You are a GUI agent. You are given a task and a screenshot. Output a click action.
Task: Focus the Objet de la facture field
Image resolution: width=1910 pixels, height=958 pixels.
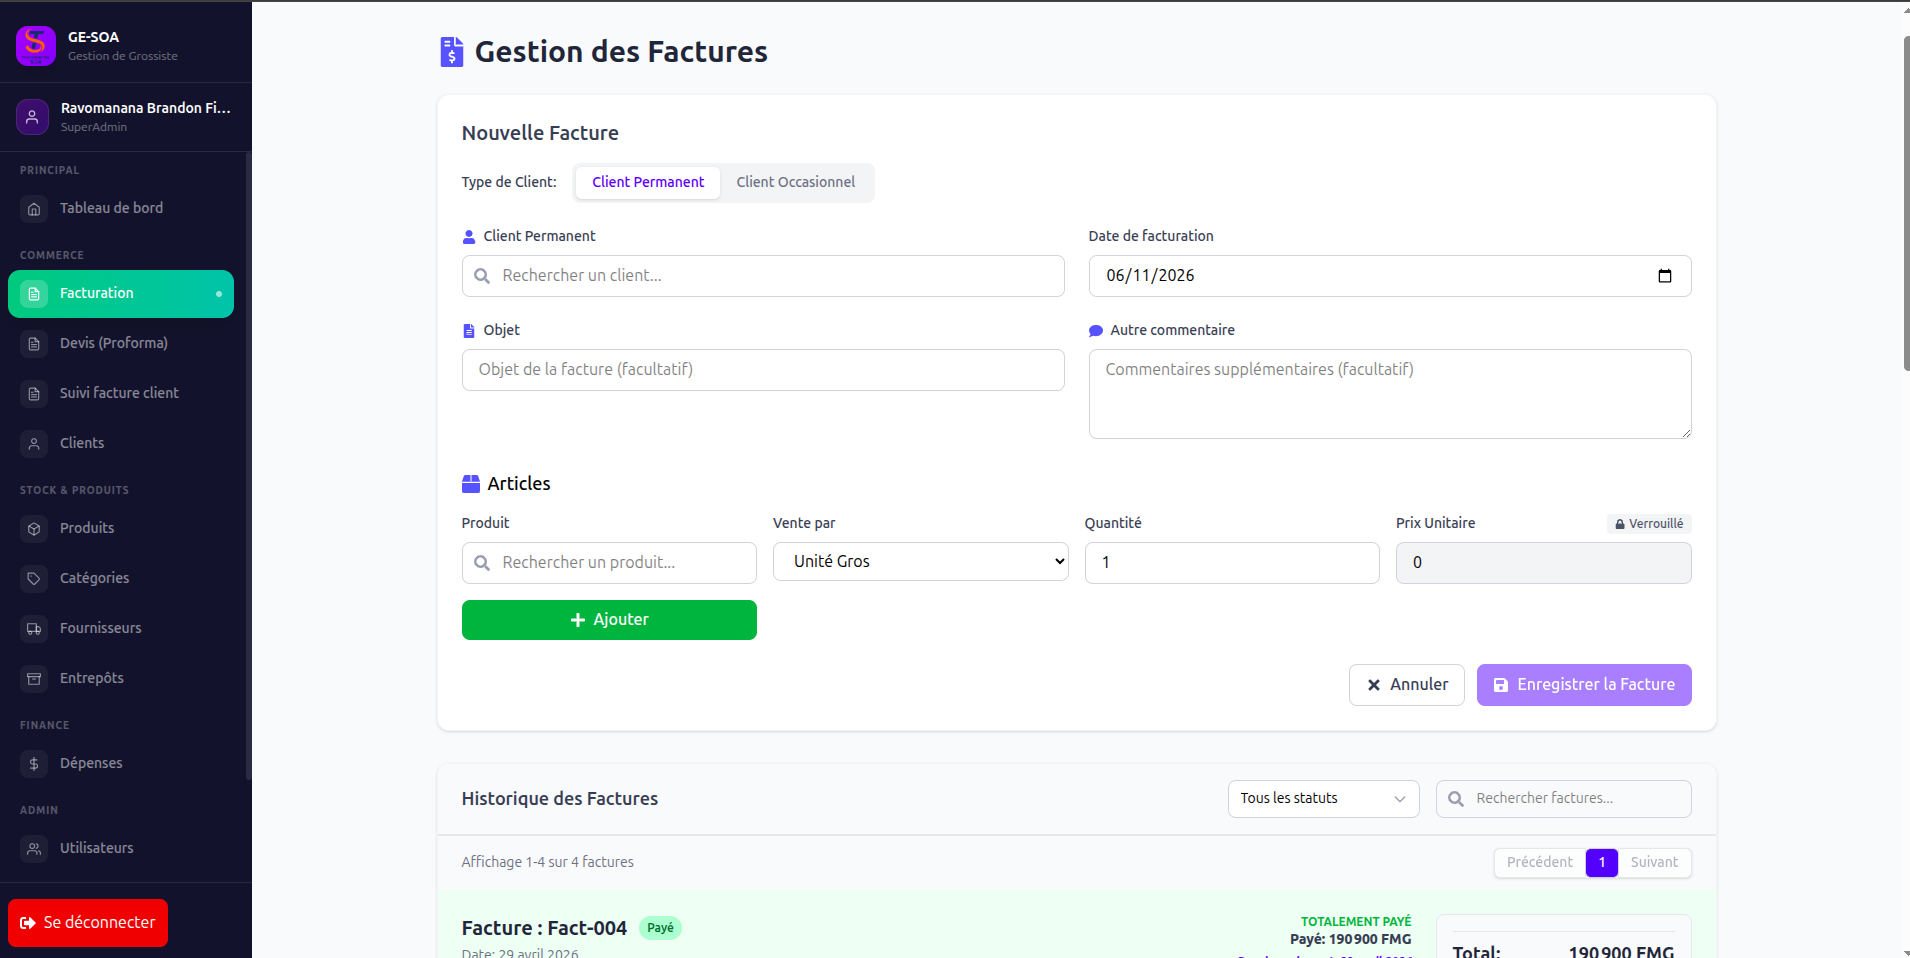763,370
